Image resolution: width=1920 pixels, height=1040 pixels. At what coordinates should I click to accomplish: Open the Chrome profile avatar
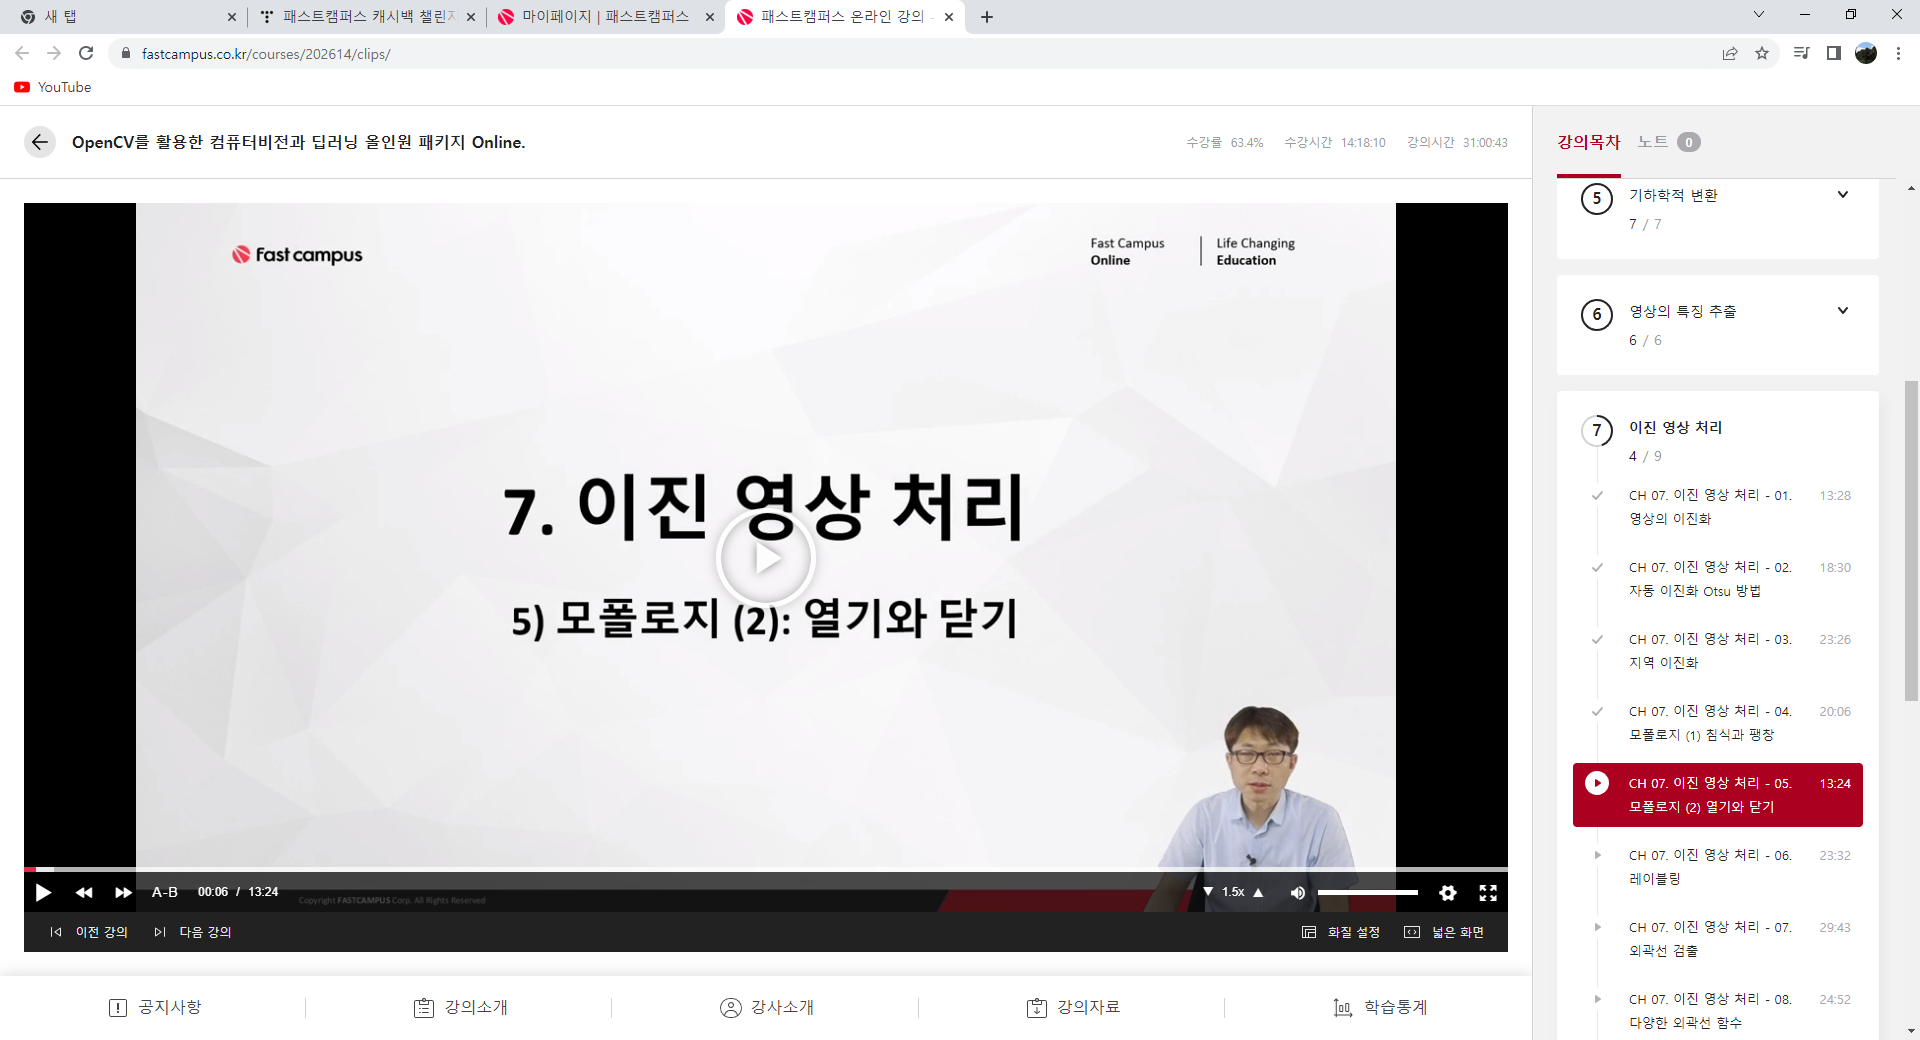pos(1866,53)
